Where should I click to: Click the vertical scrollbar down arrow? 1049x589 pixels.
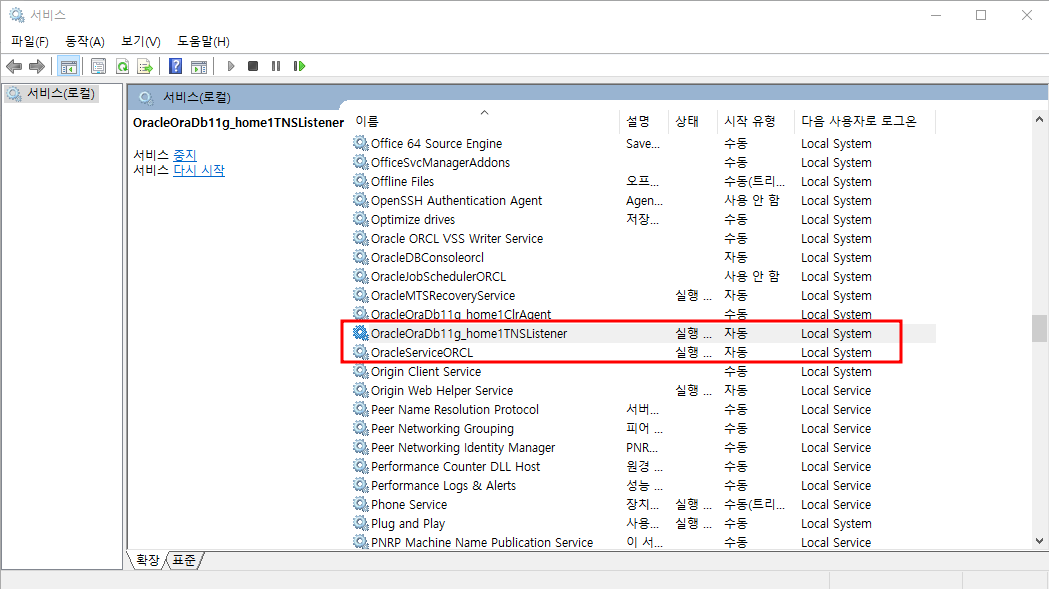coord(1039,541)
